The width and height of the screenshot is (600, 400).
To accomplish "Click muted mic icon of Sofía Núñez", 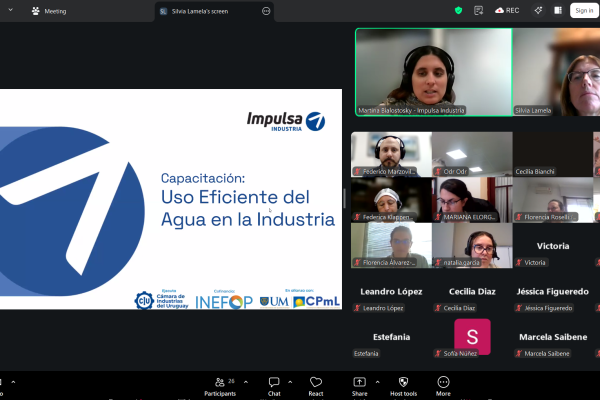I will point(438,353).
